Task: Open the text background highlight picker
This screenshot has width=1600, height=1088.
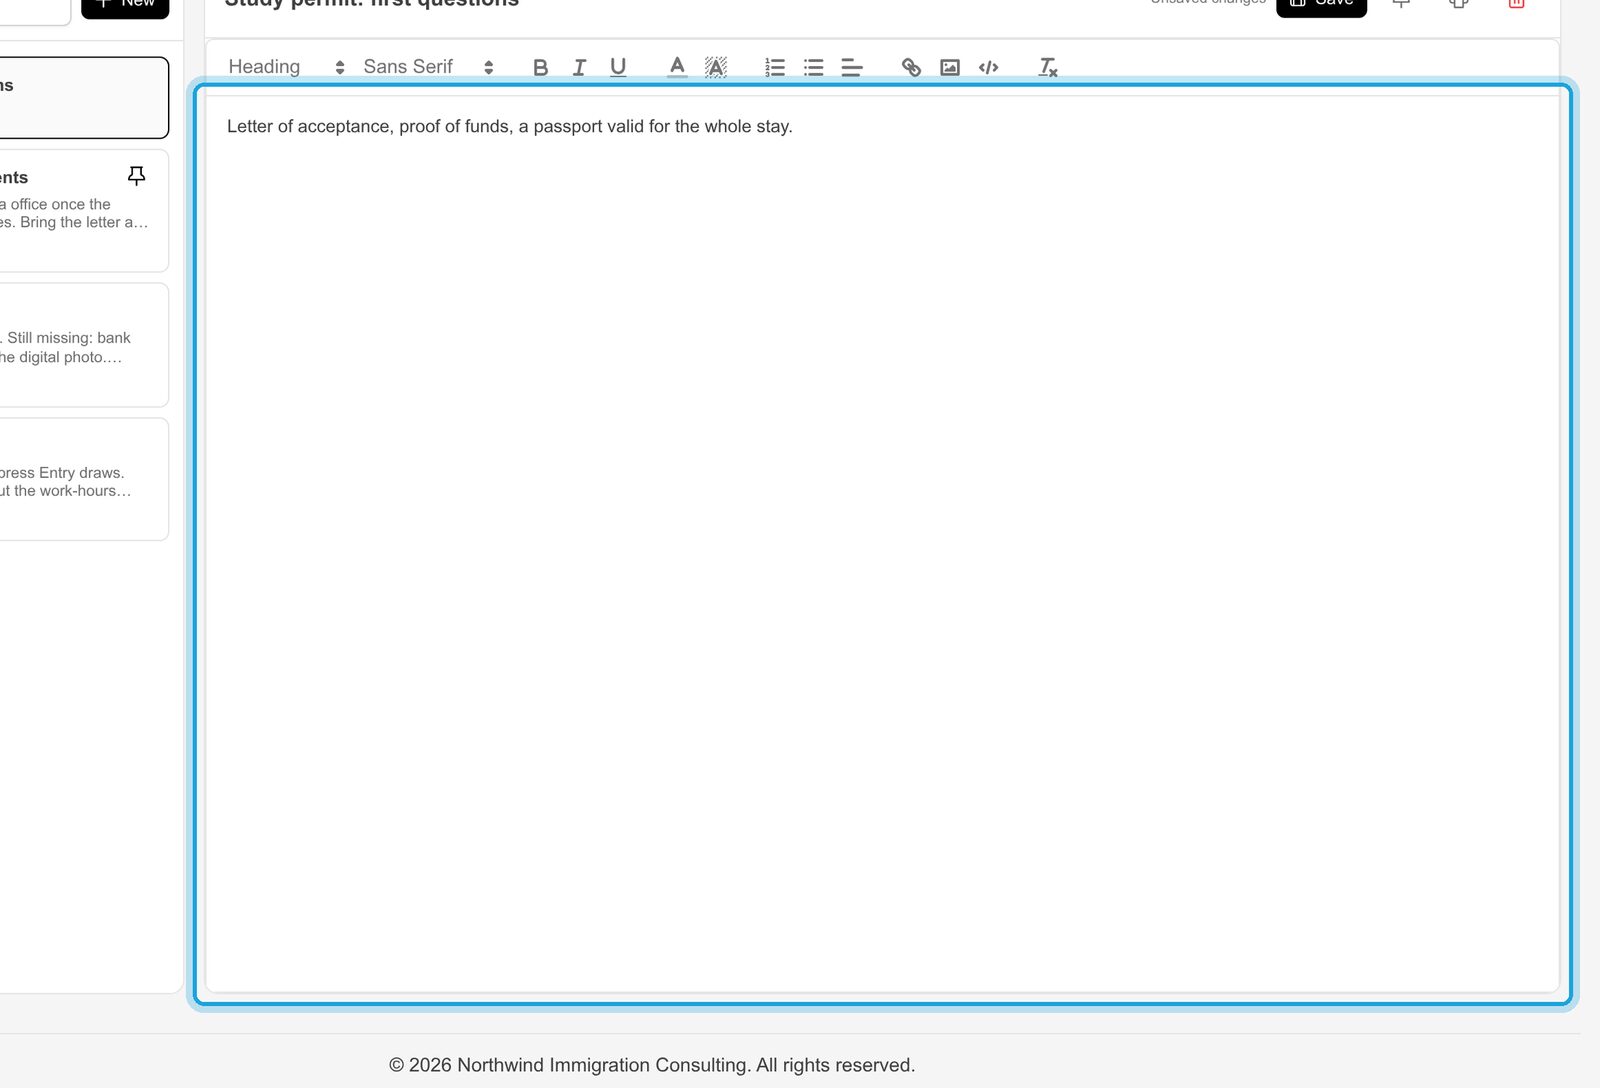Action: click(x=716, y=67)
